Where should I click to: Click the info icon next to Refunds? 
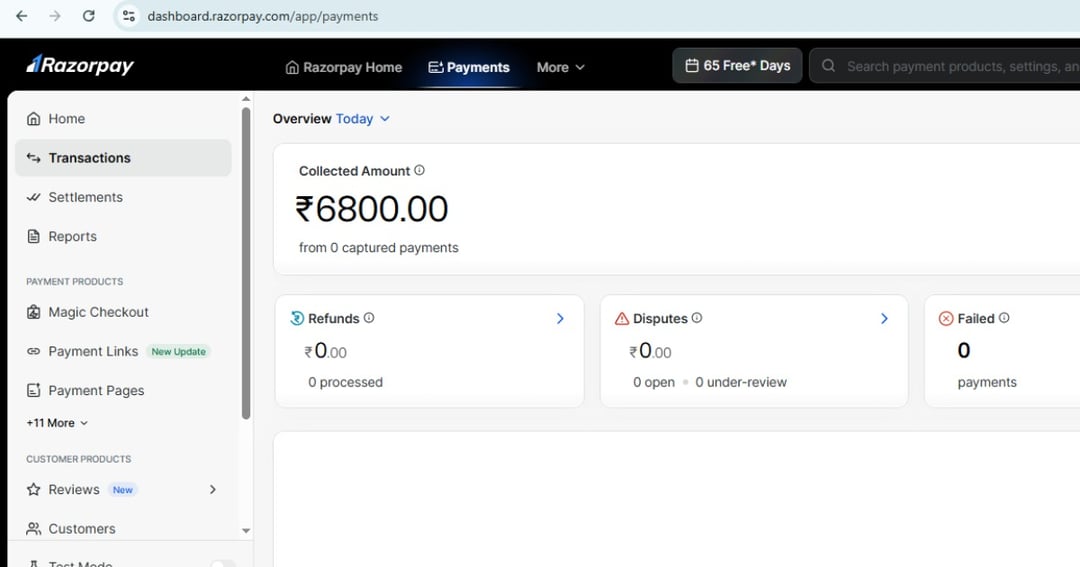(x=369, y=318)
